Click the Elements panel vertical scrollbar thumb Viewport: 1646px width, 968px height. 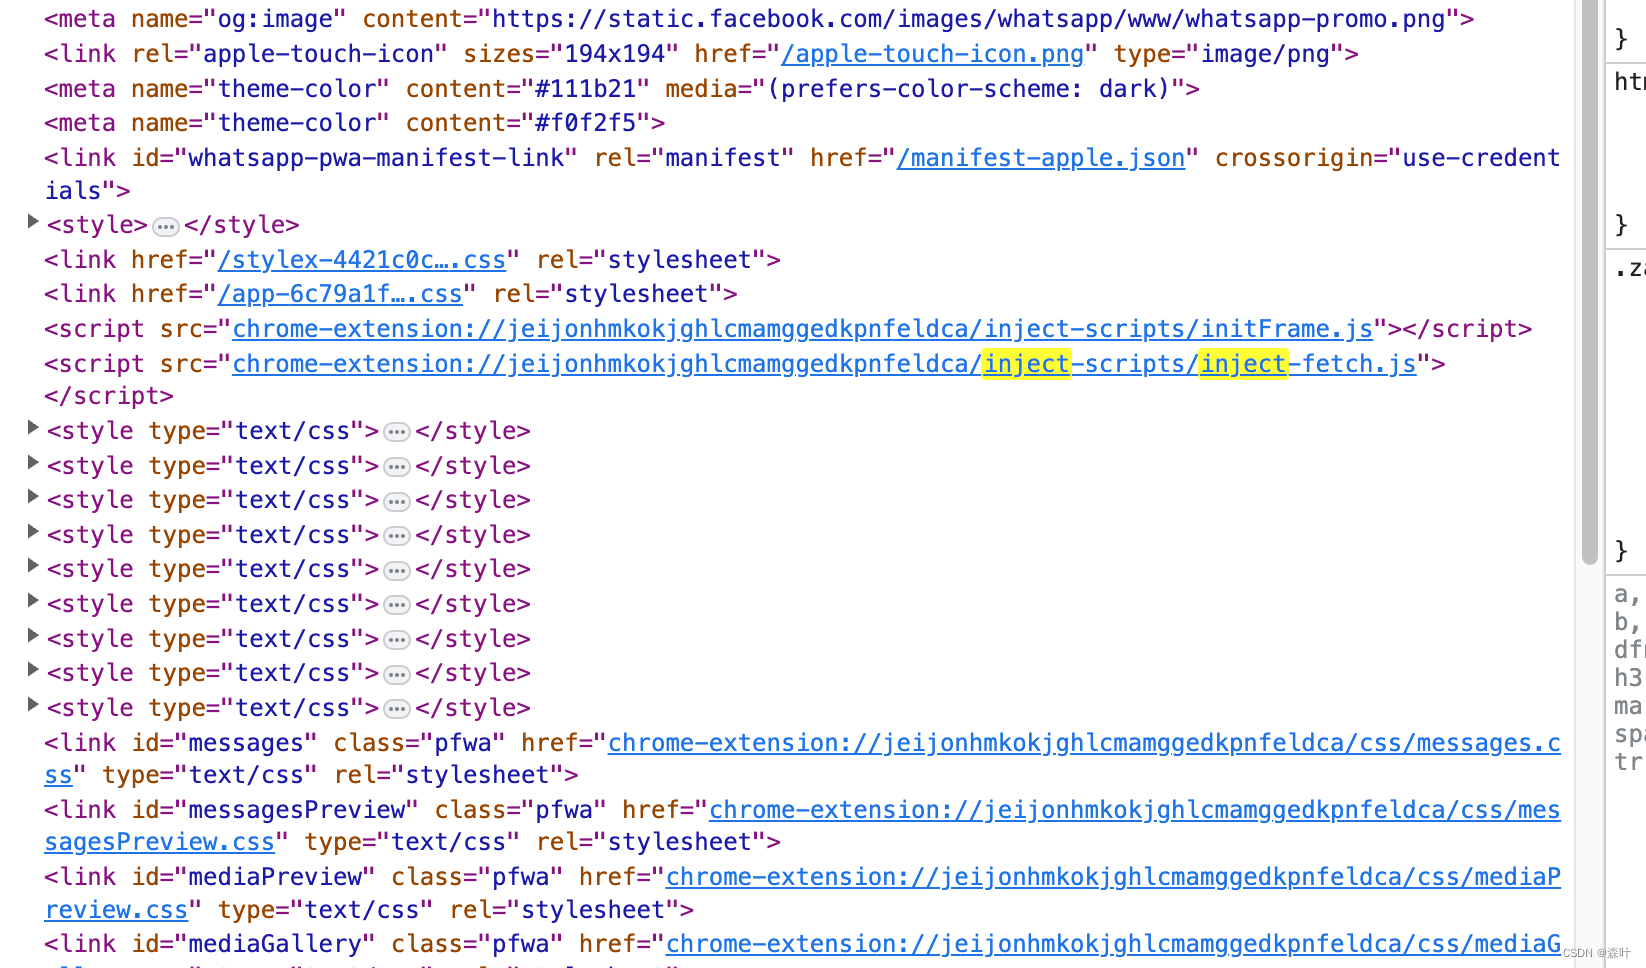pos(1590,282)
